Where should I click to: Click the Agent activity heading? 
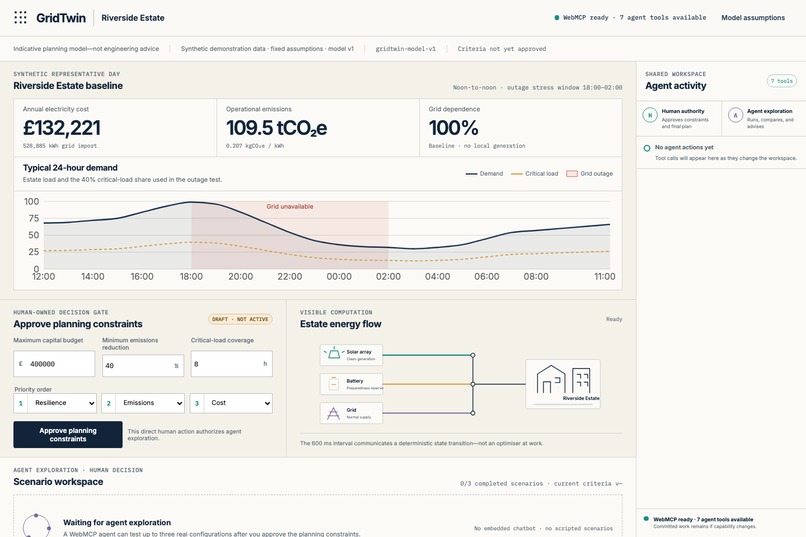click(x=675, y=86)
